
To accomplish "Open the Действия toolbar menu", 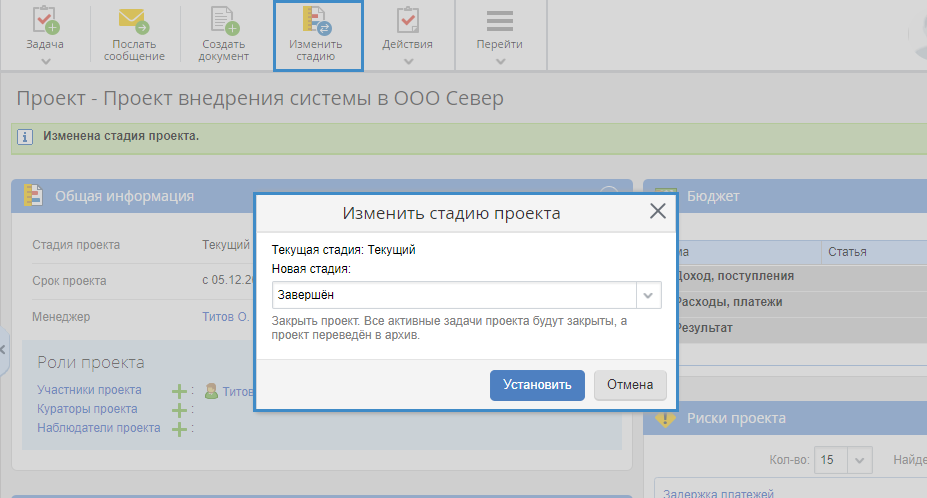I will tap(407, 22).
